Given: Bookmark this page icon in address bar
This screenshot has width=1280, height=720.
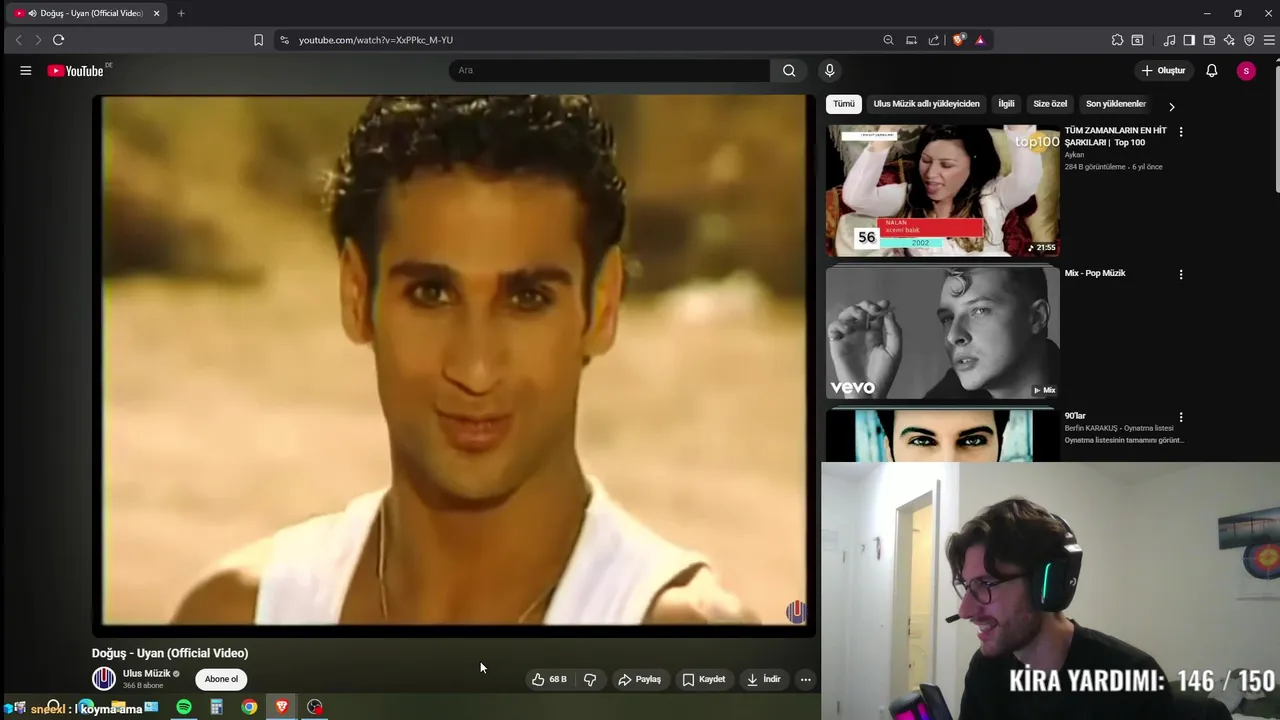Looking at the screenshot, I should point(258,40).
